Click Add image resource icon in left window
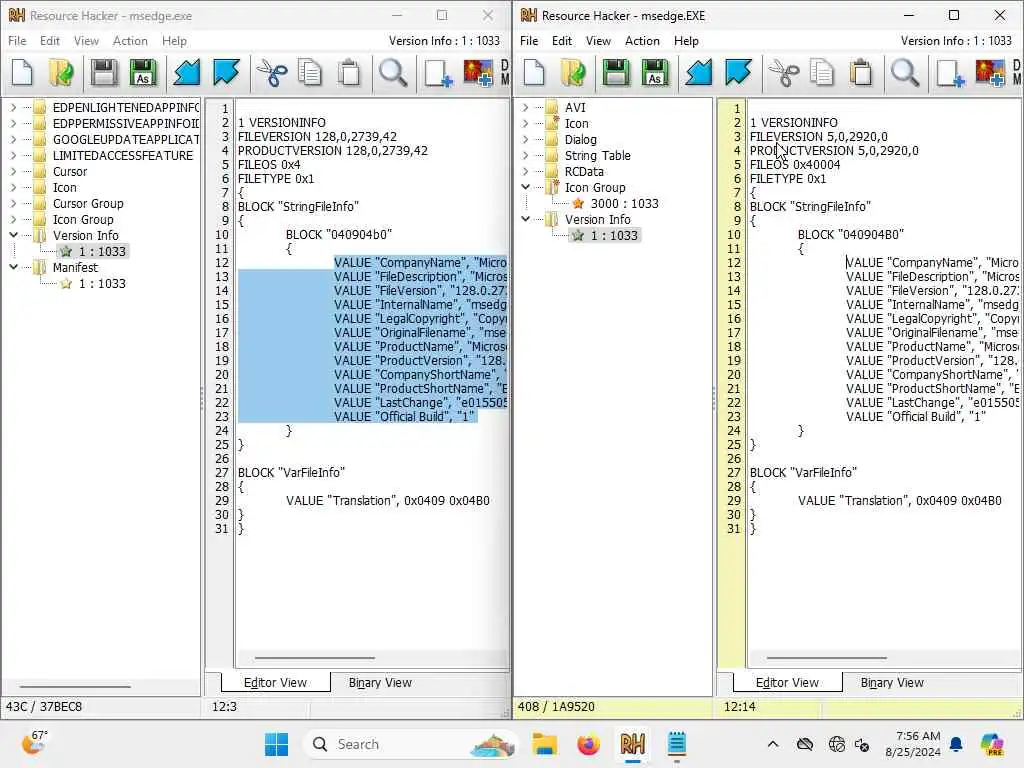1024x768 pixels. [x=478, y=72]
